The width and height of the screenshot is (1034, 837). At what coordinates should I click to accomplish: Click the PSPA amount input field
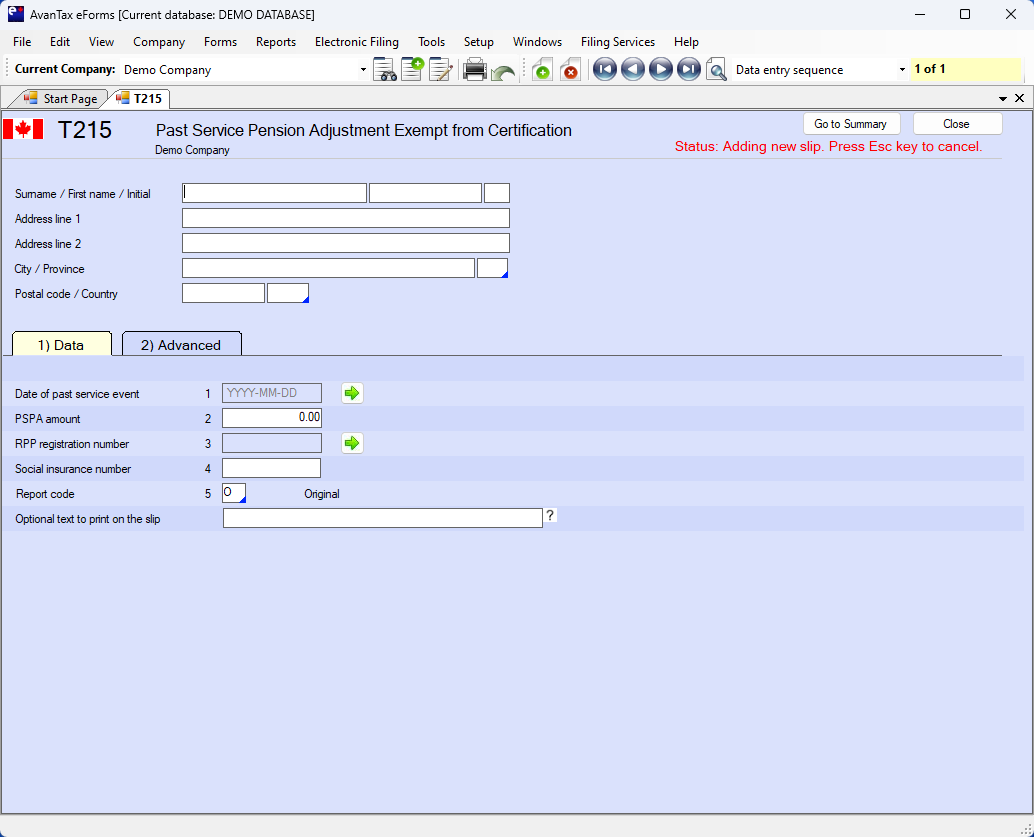[272, 418]
